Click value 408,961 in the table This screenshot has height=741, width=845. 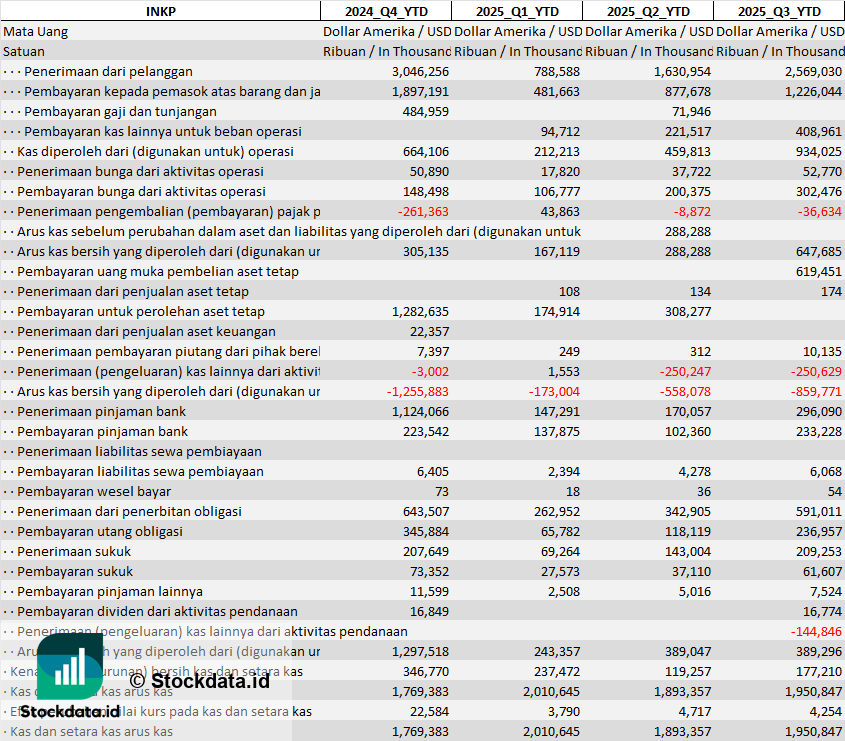click(x=819, y=131)
